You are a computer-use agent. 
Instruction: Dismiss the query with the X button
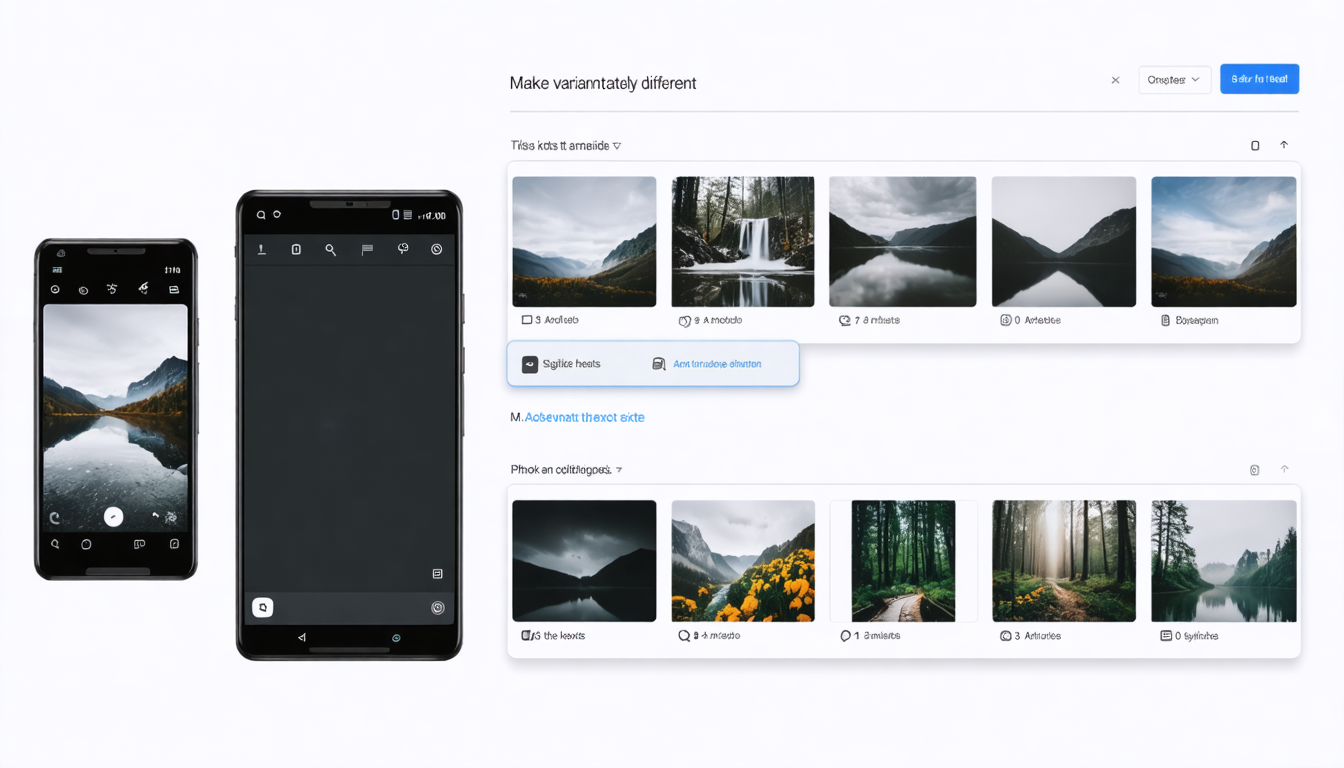[x=1115, y=79]
